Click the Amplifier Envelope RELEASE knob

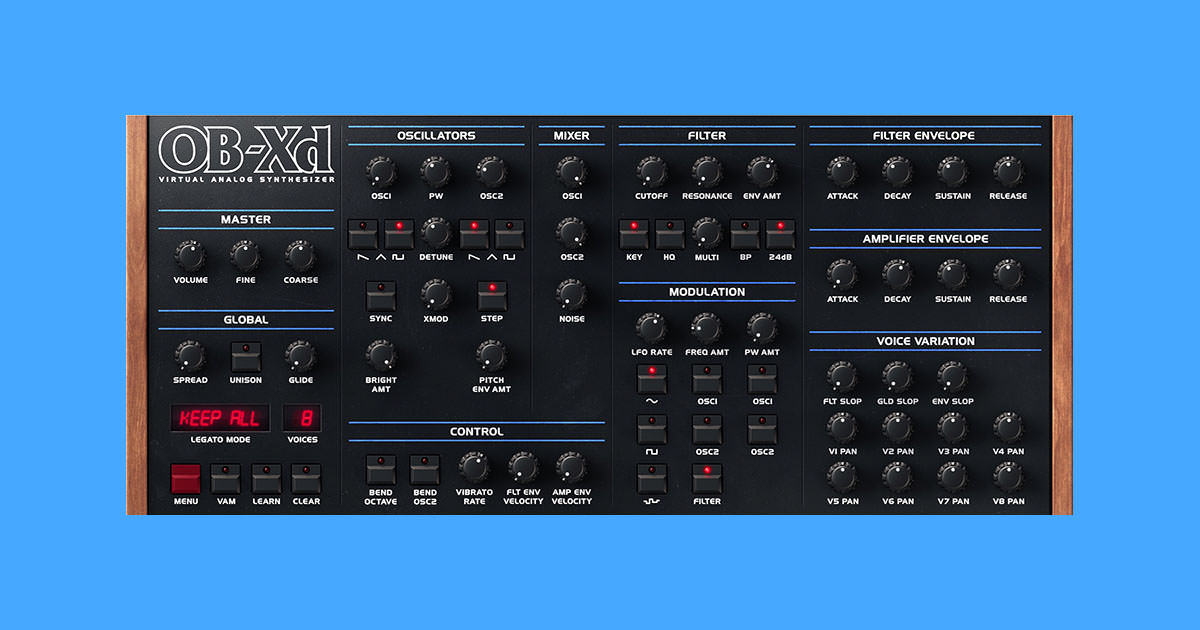coord(1009,274)
